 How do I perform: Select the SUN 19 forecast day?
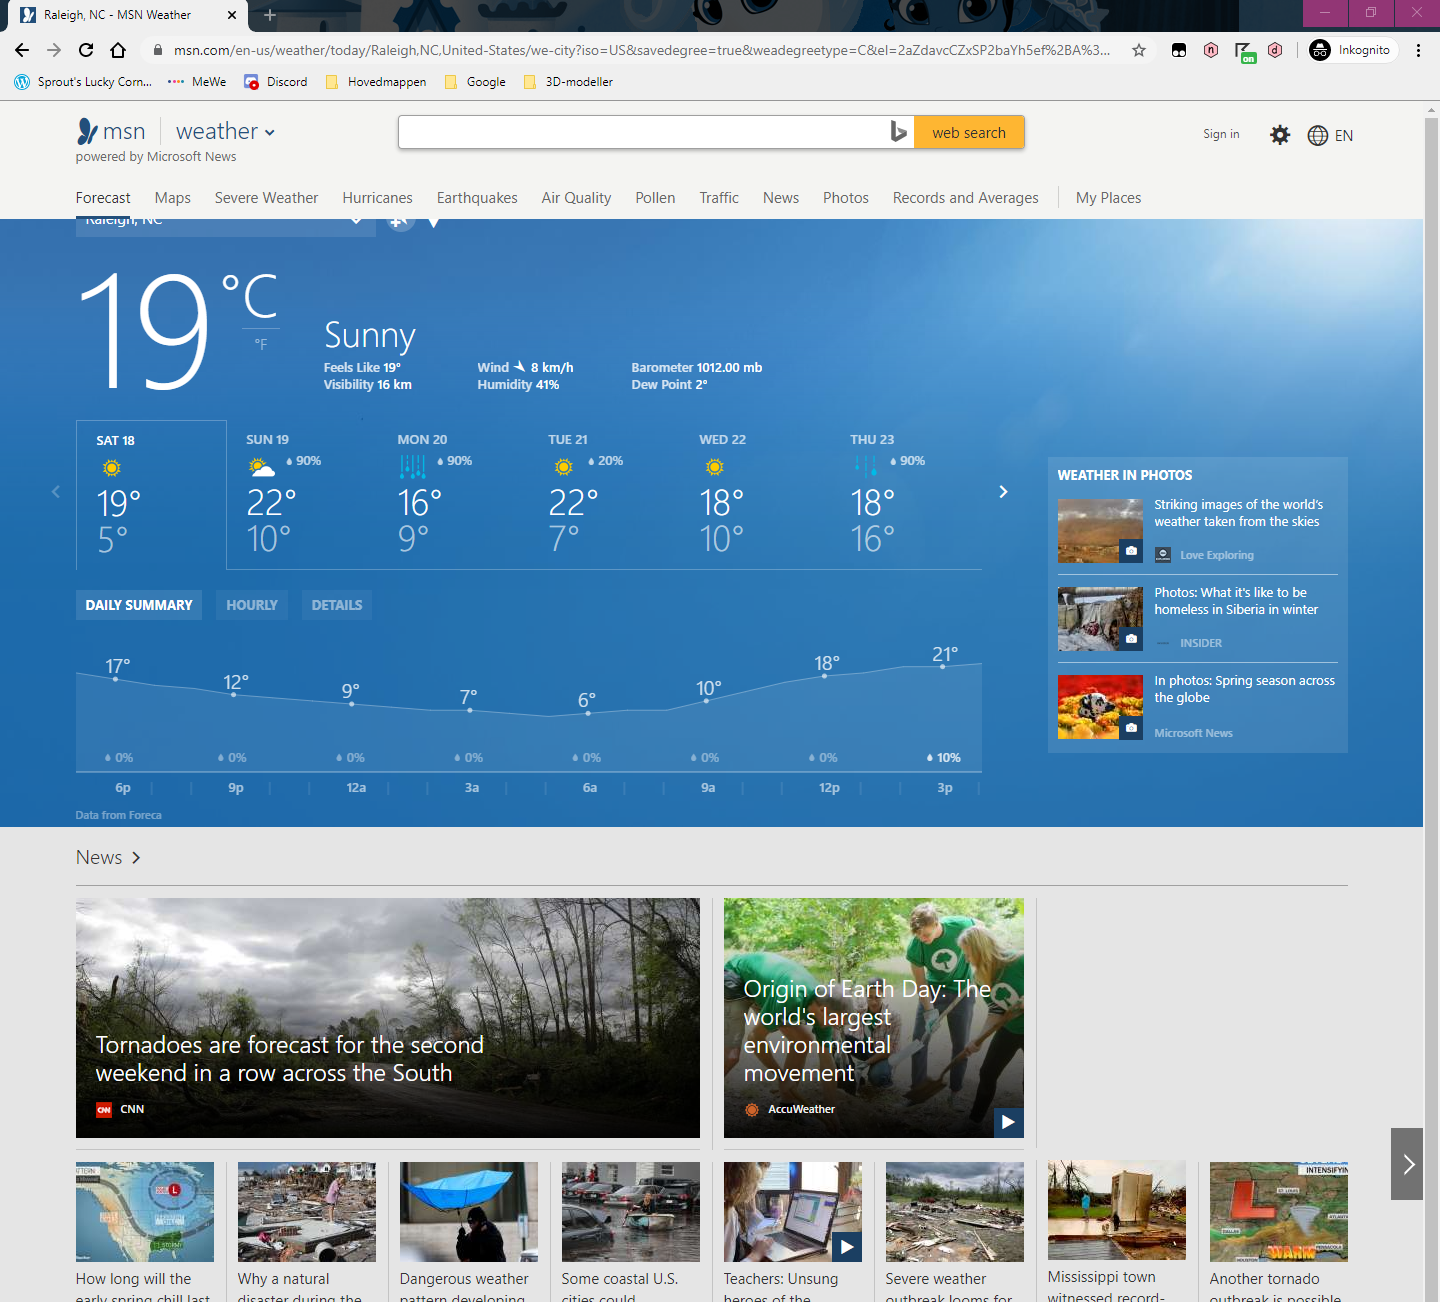pyautogui.click(x=302, y=495)
